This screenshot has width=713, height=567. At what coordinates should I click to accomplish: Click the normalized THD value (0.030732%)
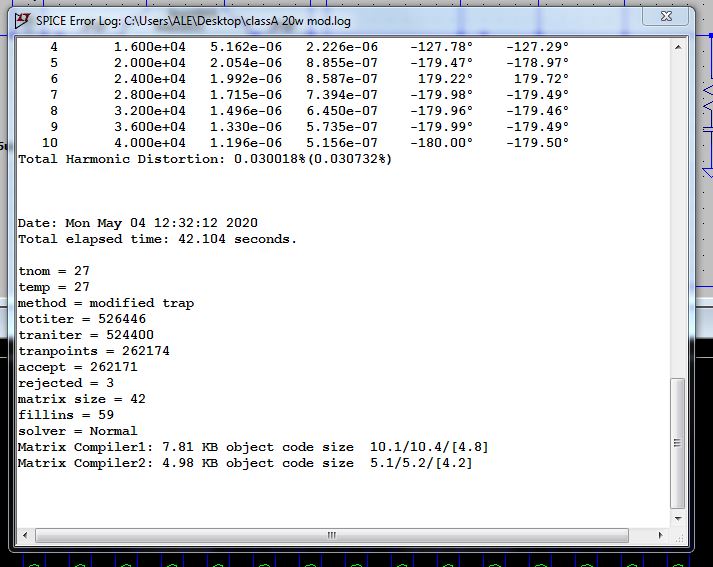350,159
